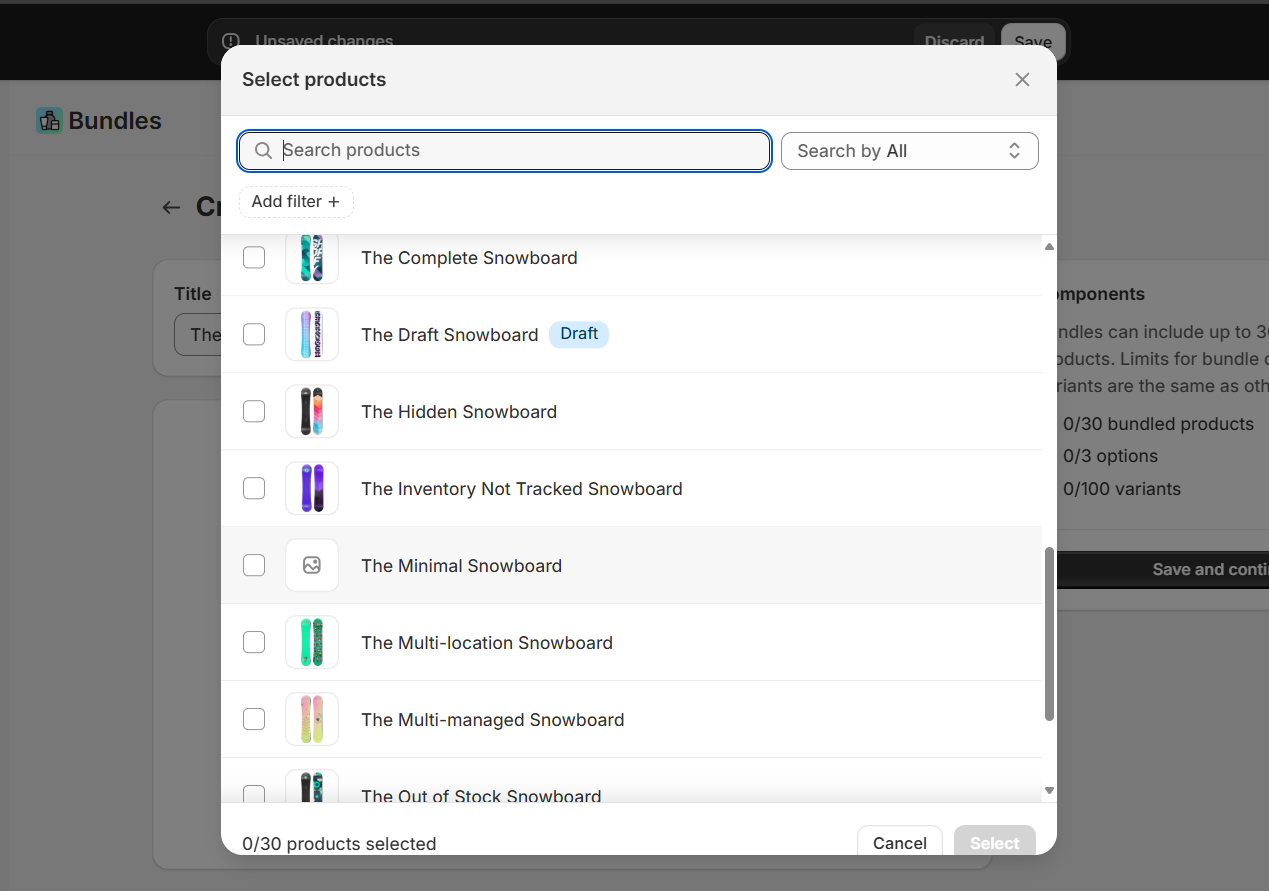The height and width of the screenshot is (891, 1269).
Task: Select The Hidden Snowboard checkbox
Action: click(254, 411)
